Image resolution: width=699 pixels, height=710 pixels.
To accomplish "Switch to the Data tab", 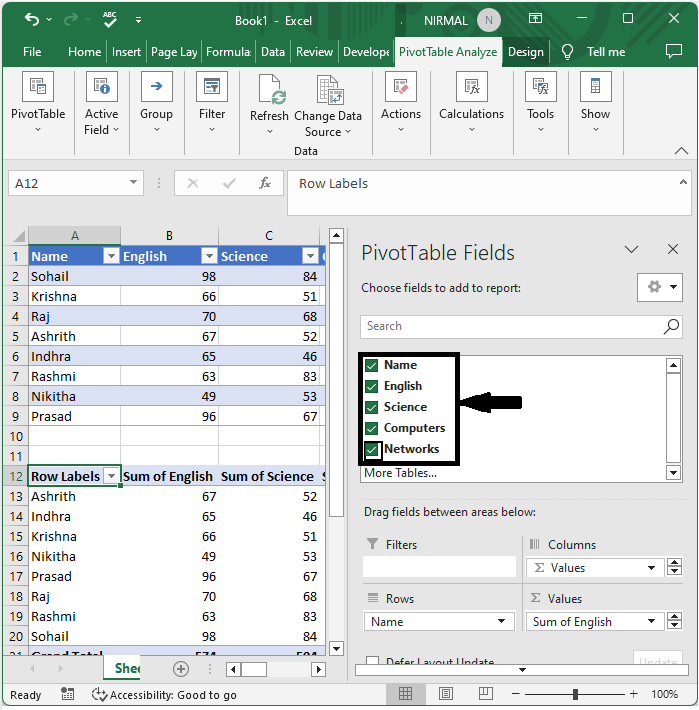I will tap(273, 52).
